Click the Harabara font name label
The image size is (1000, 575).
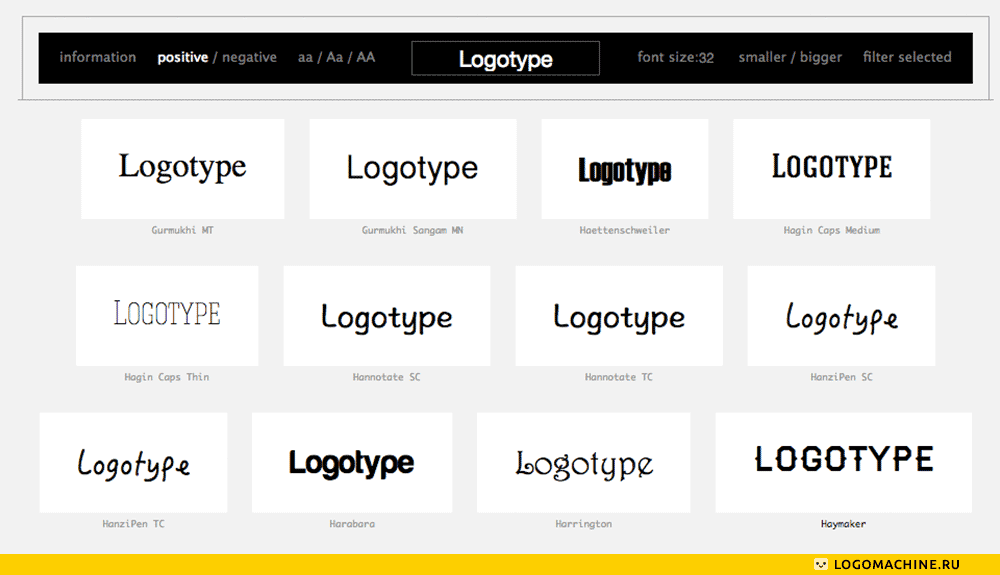coord(352,523)
